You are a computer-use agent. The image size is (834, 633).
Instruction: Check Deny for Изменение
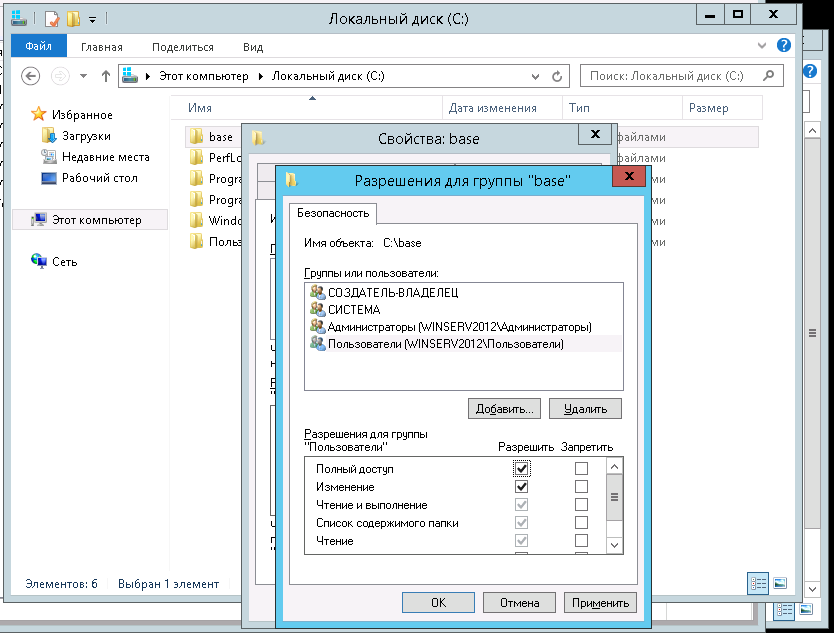point(581,487)
